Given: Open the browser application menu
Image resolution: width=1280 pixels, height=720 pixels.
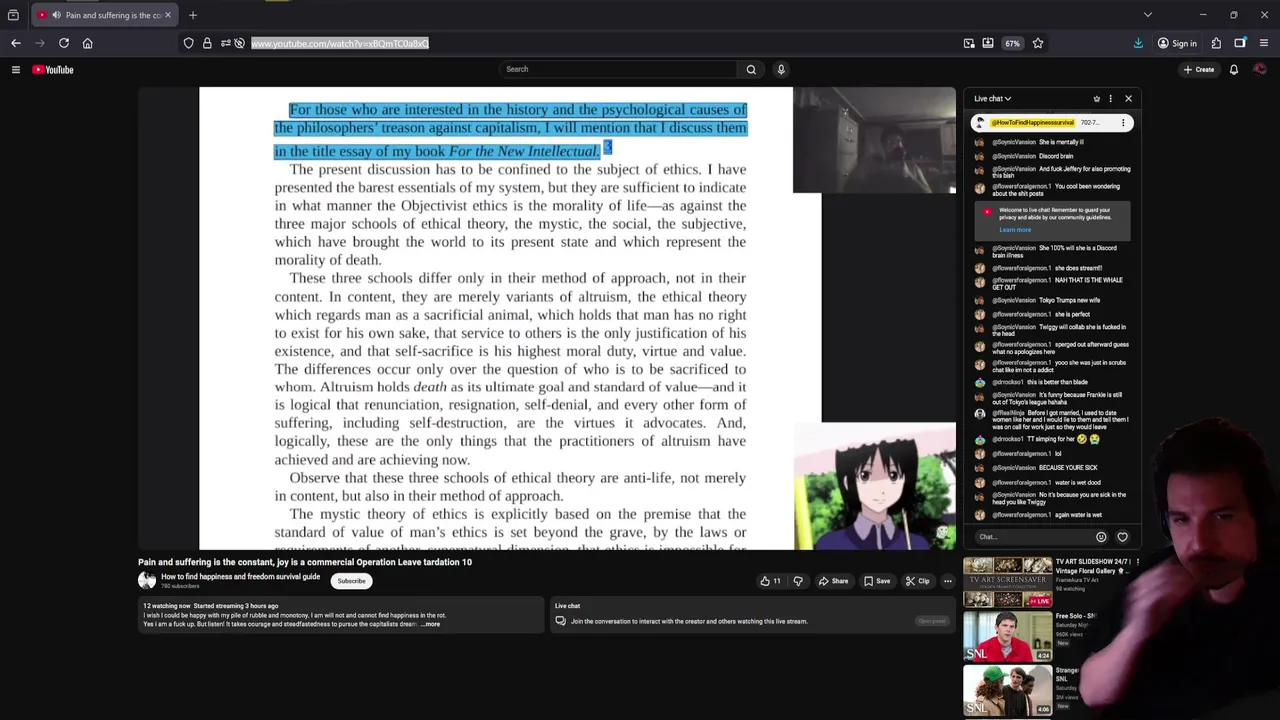Looking at the screenshot, I should tap(1264, 43).
